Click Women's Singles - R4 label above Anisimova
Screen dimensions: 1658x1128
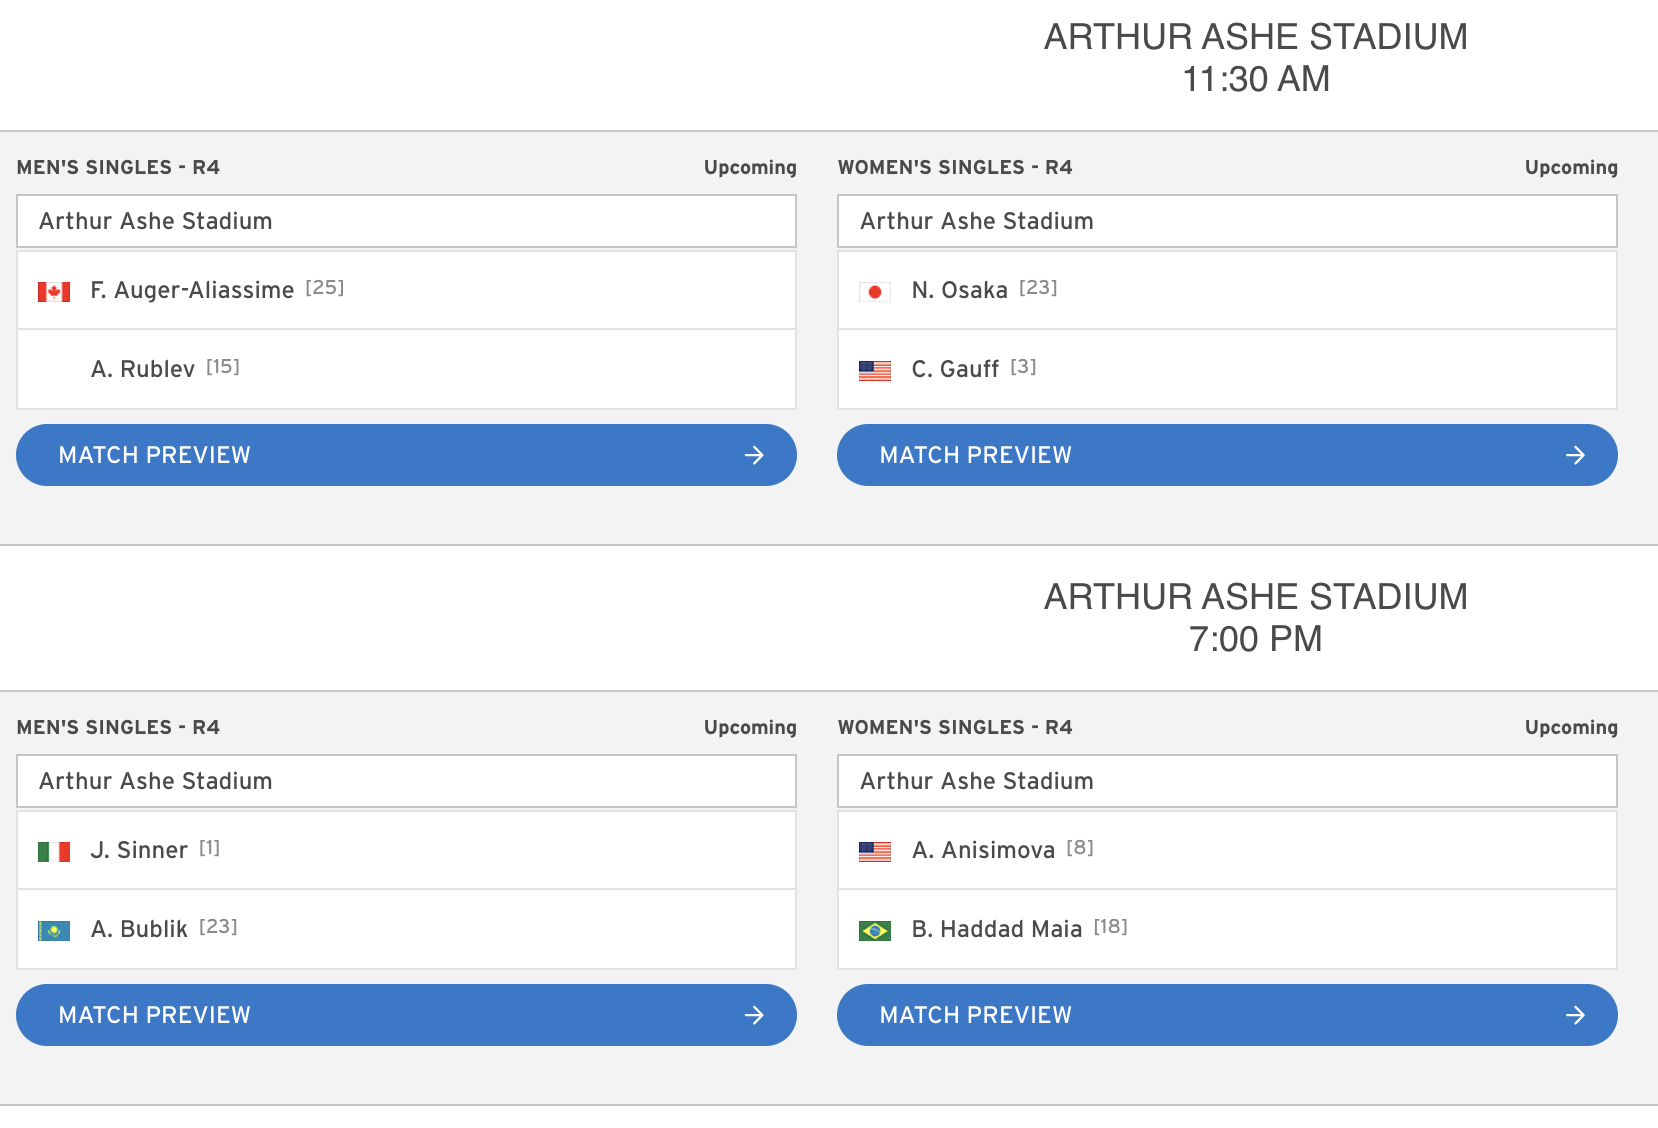tap(955, 727)
